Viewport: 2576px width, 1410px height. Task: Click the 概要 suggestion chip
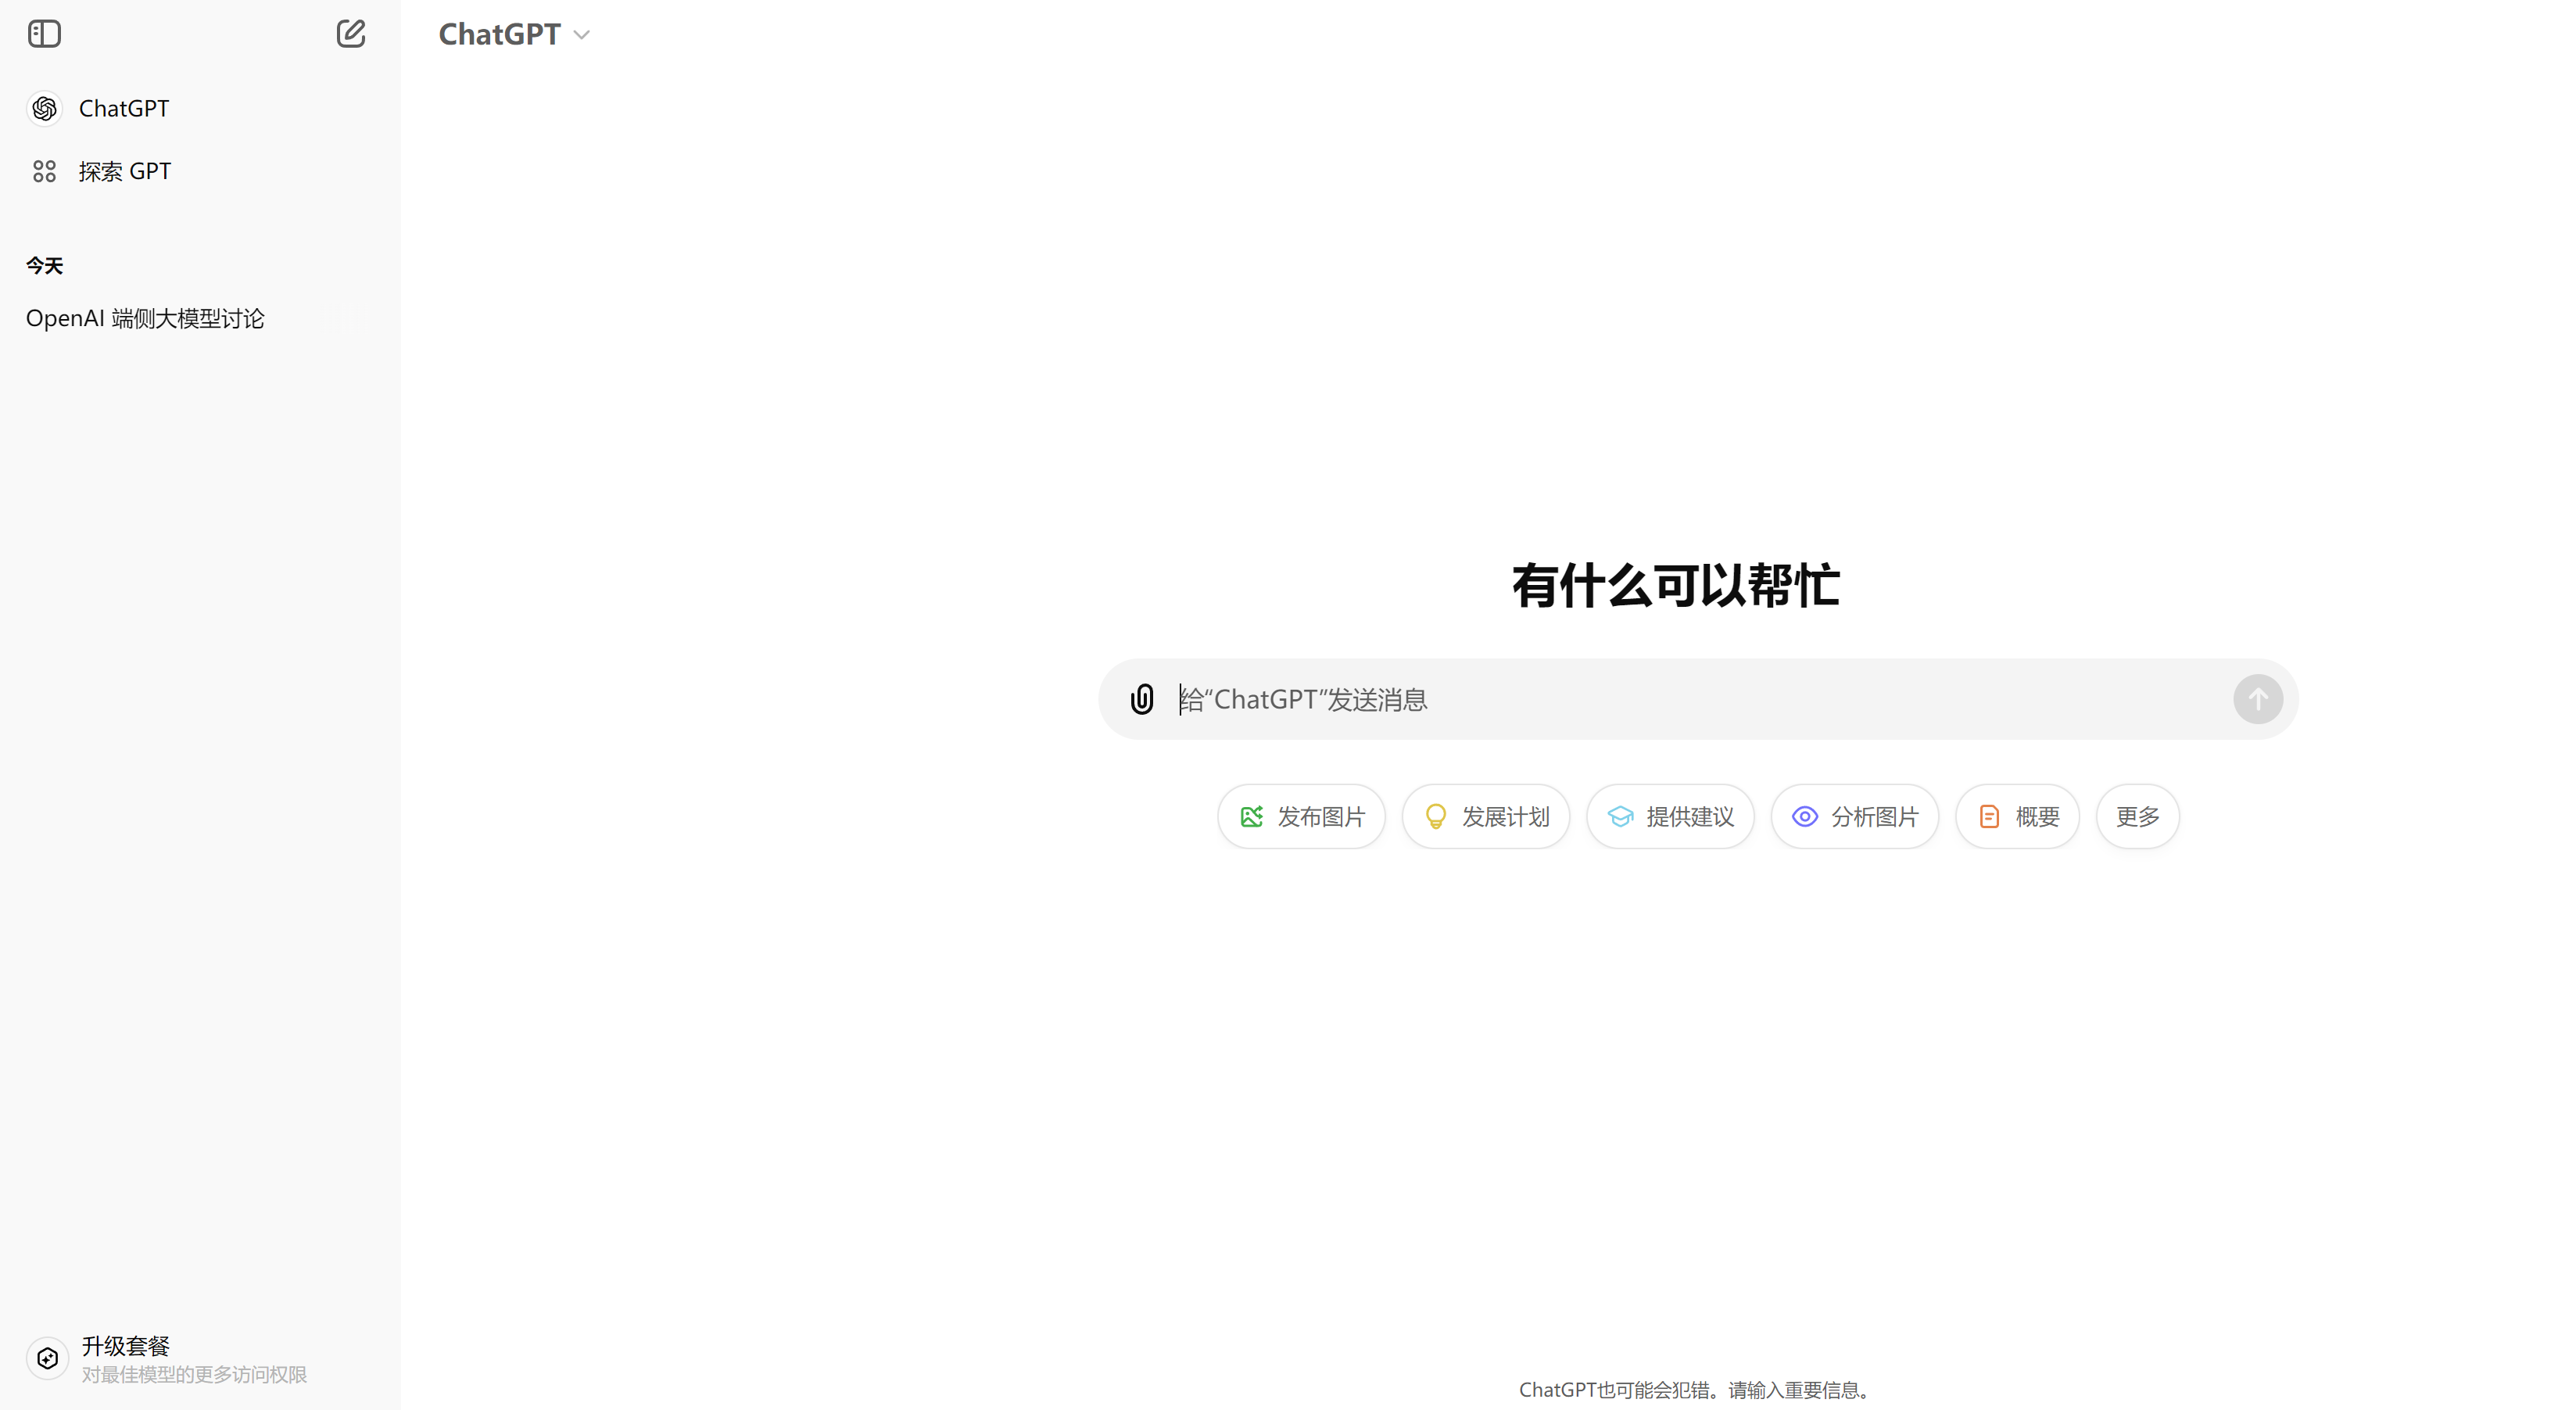click(x=2018, y=816)
